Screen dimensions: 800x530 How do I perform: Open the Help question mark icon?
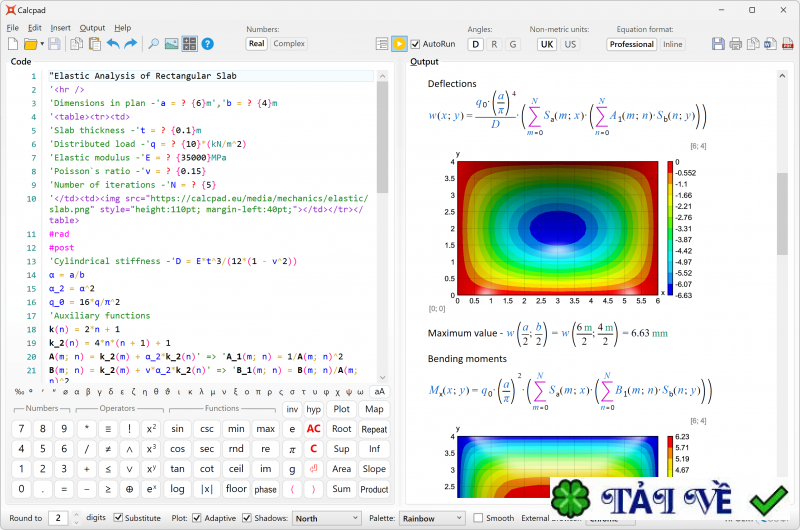point(207,44)
